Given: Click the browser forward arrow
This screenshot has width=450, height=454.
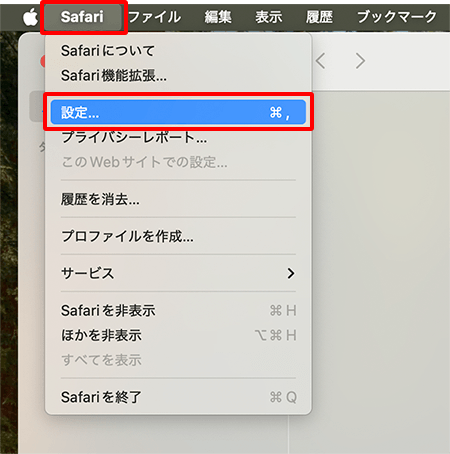Looking at the screenshot, I should click(x=360, y=61).
